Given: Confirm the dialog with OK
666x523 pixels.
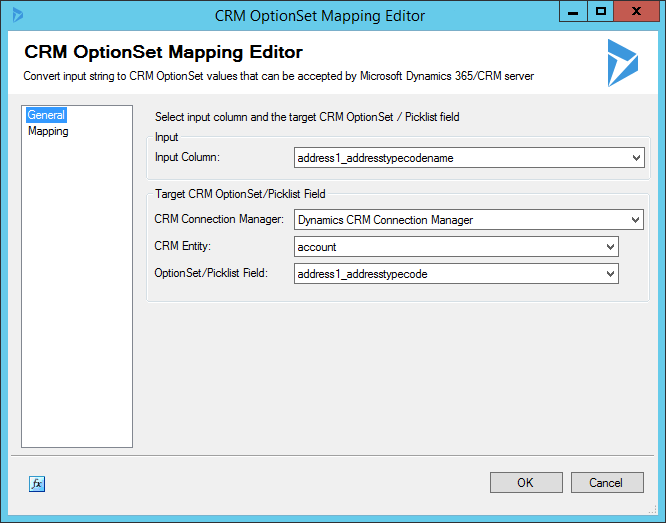Looking at the screenshot, I should coord(526,483).
